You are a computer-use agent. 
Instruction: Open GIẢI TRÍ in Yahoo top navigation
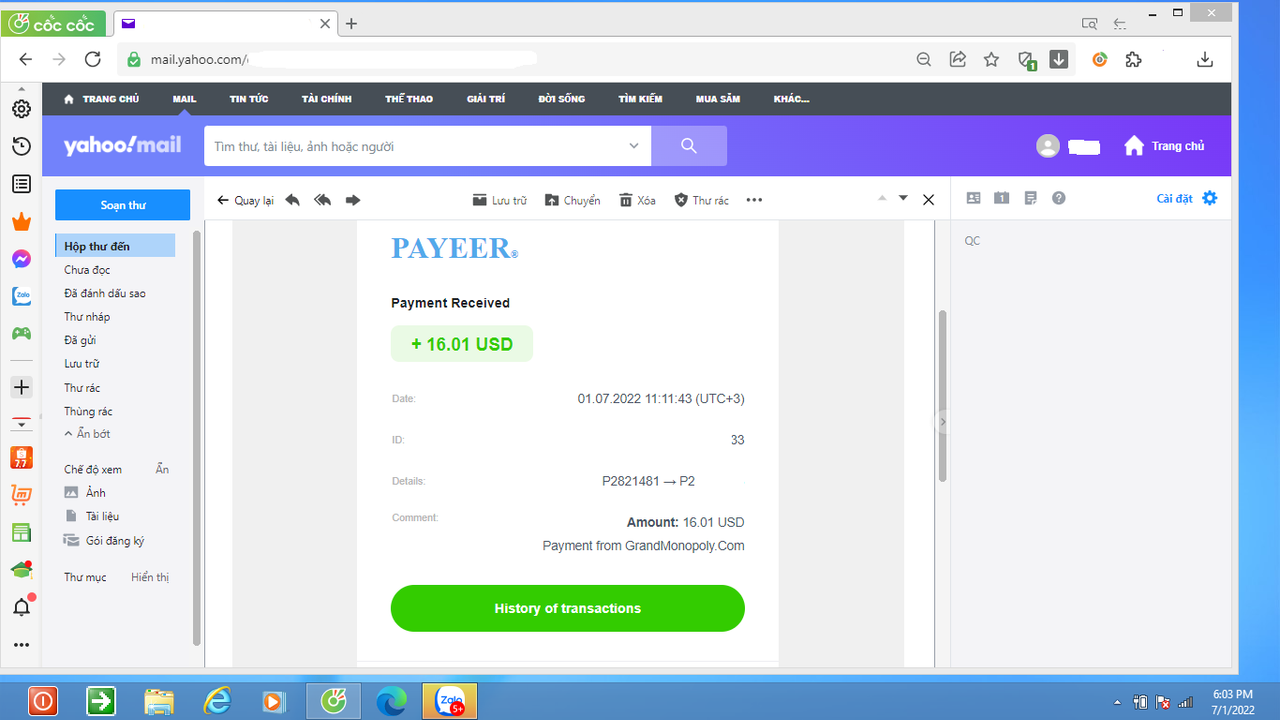[x=486, y=99]
